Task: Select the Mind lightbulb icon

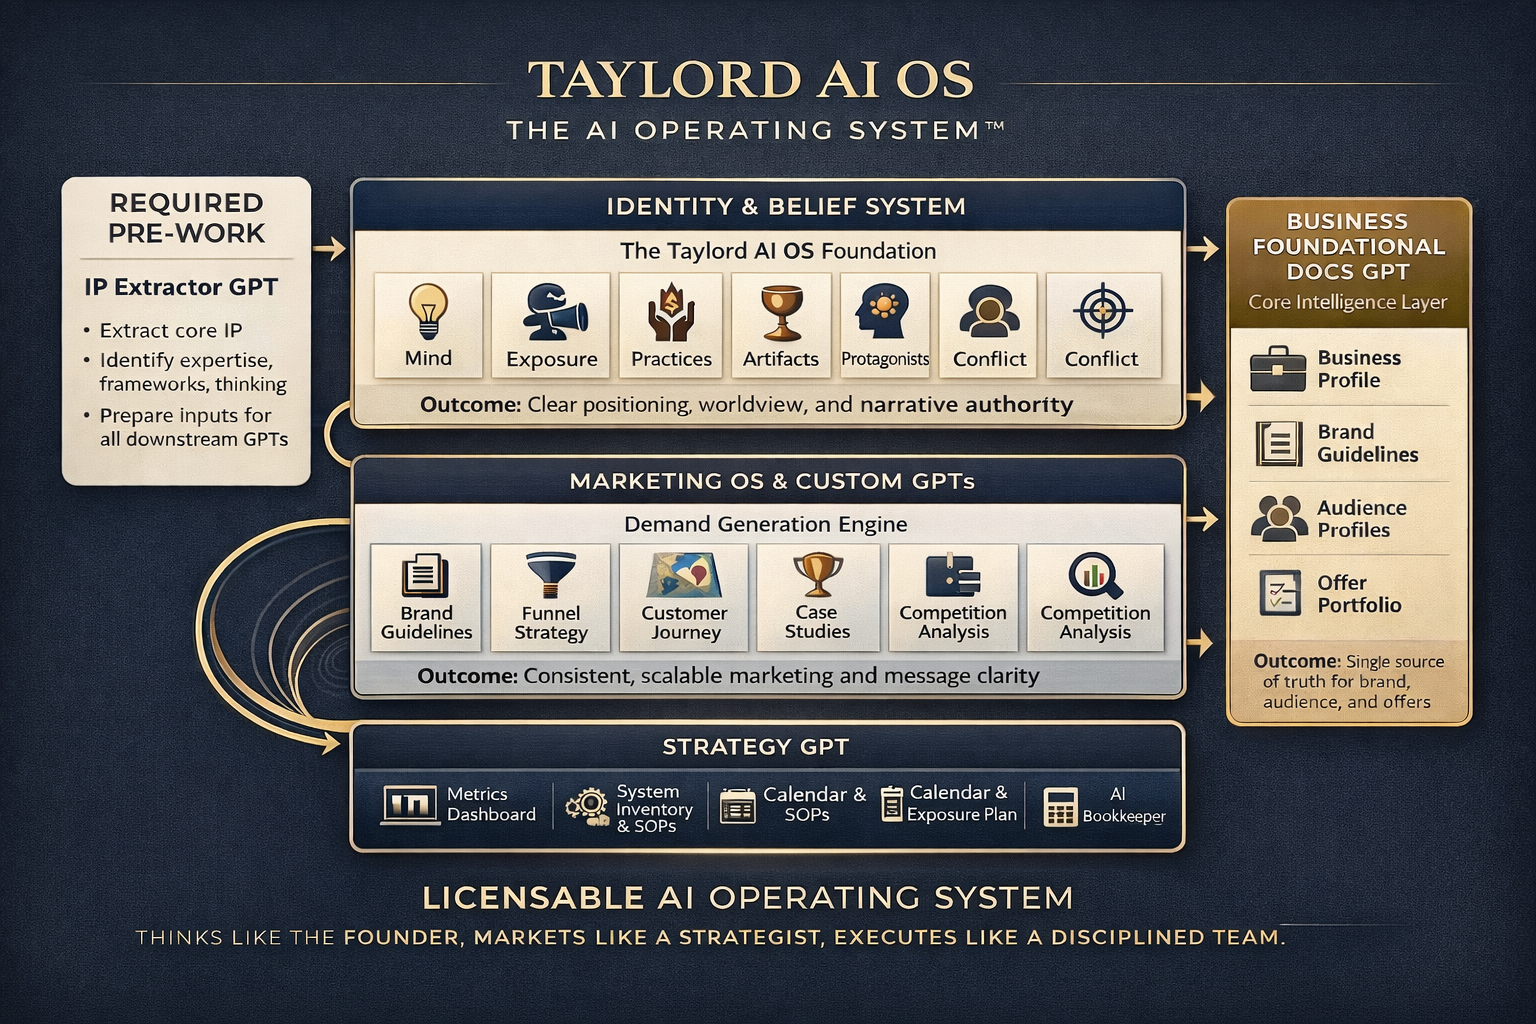Action: [428, 315]
